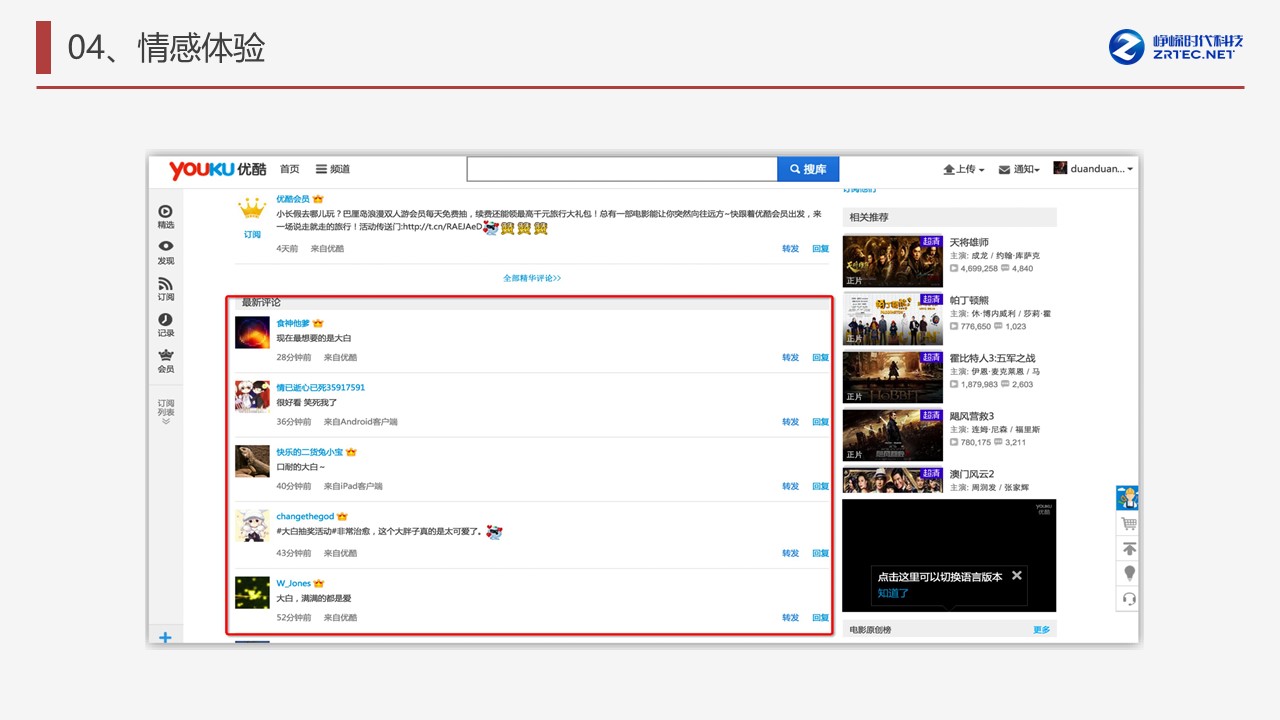Image resolution: width=1280 pixels, height=720 pixels.
Task: Click the 会员 crown icon in sidebar
Action: (165, 356)
